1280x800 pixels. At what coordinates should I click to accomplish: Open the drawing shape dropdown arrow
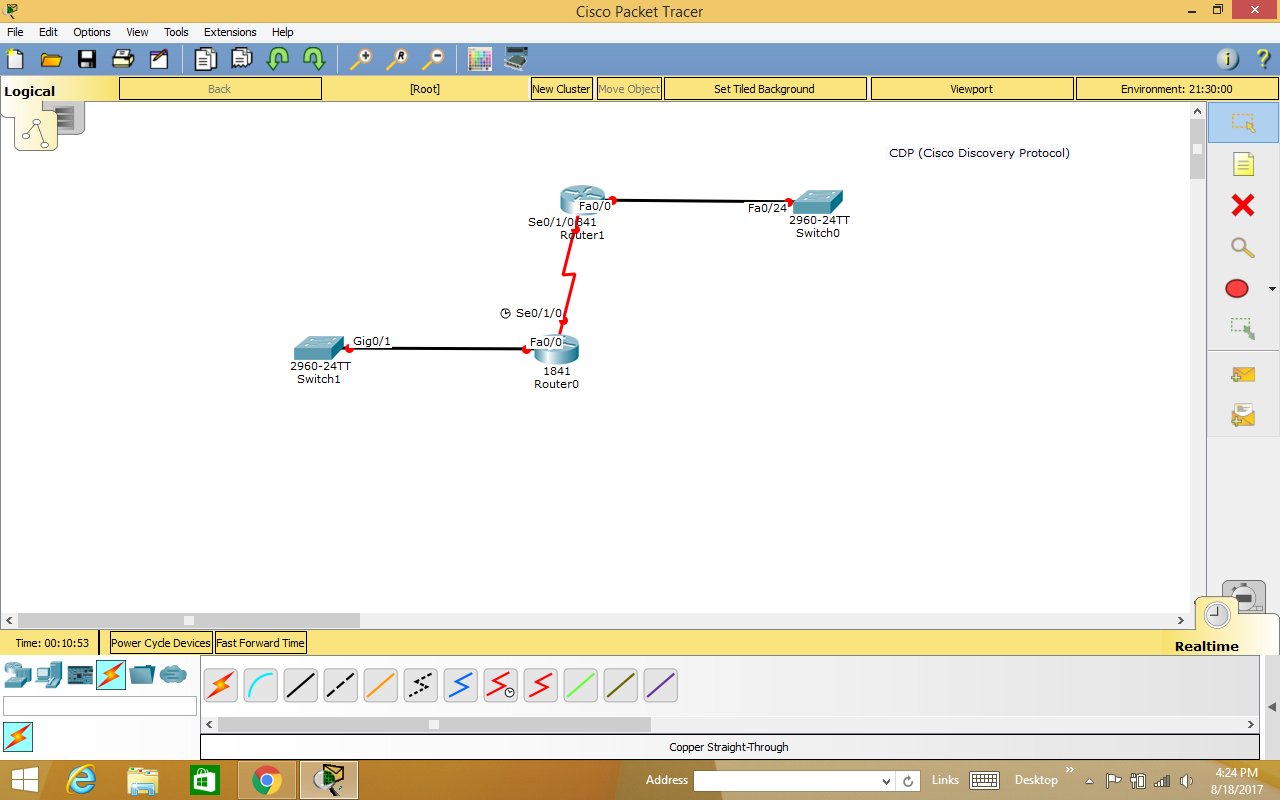1272,289
